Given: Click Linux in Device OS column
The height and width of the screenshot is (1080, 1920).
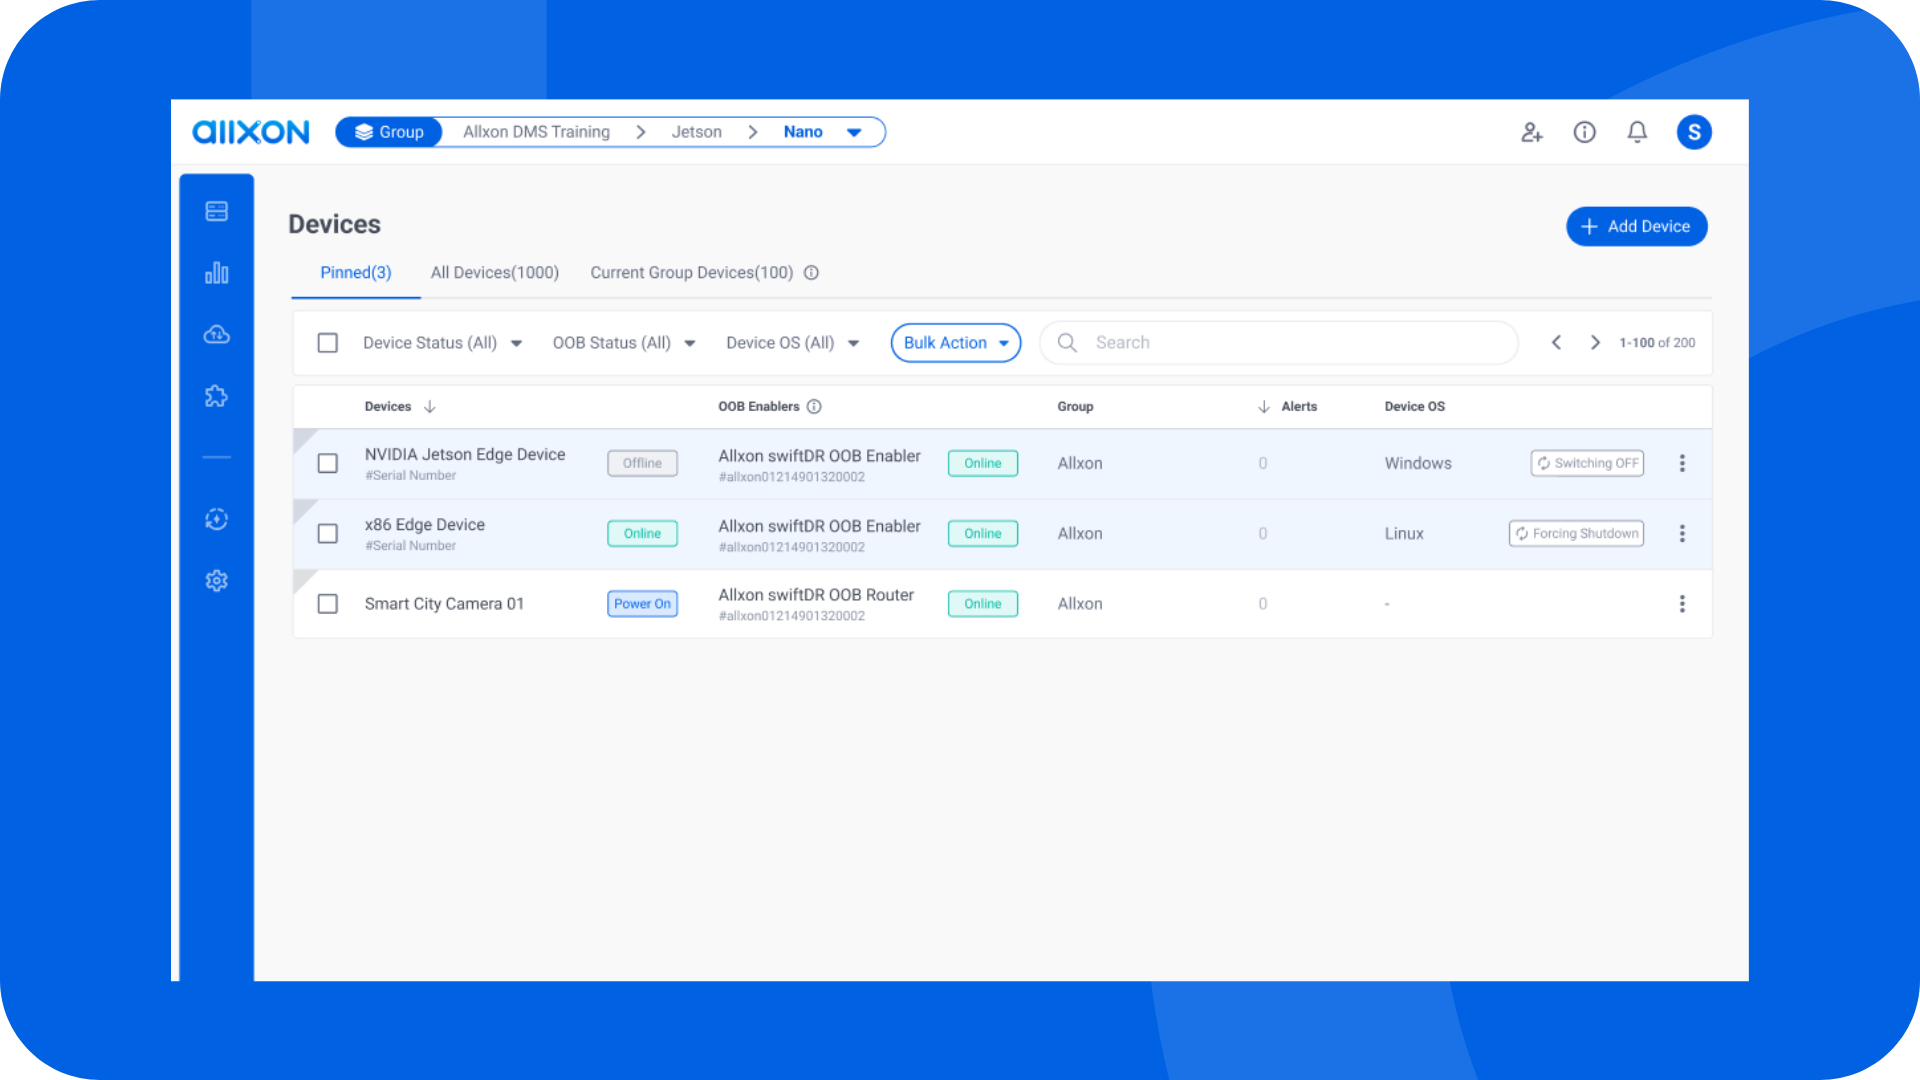Looking at the screenshot, I should pos(1404,534).
